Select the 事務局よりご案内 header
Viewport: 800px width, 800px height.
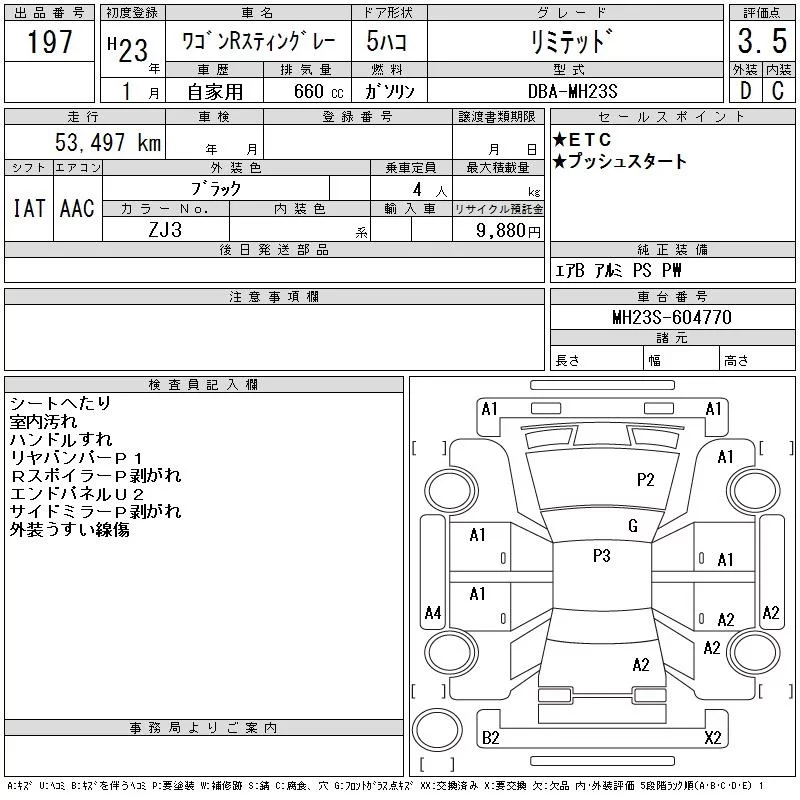203,728
